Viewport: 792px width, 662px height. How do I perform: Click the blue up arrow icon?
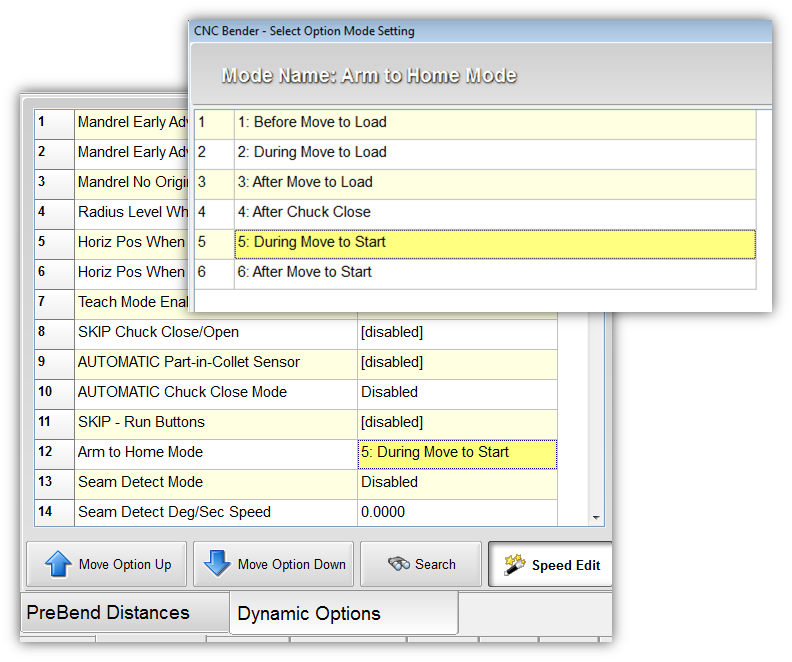point(57,565)
